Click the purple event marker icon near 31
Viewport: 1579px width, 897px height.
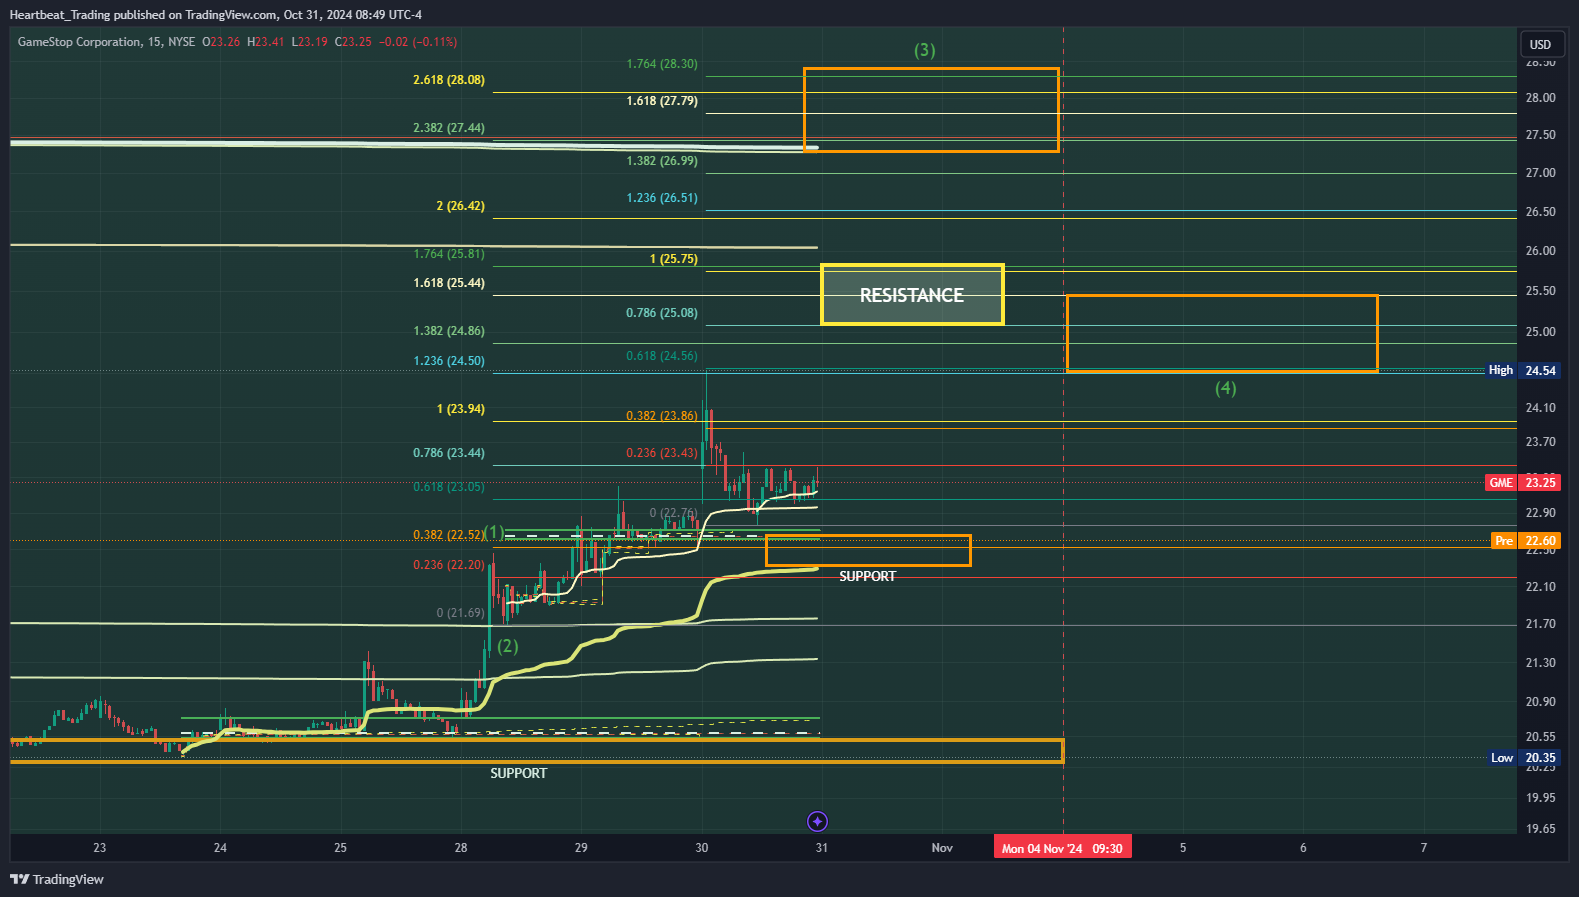pyautogui.click(x=817, y=821)
